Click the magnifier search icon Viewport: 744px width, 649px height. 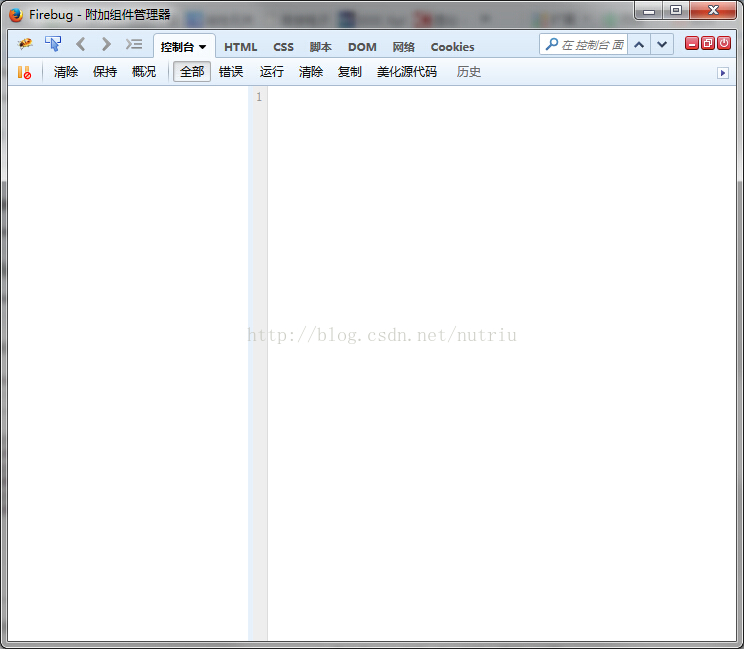tap(551, 45)
